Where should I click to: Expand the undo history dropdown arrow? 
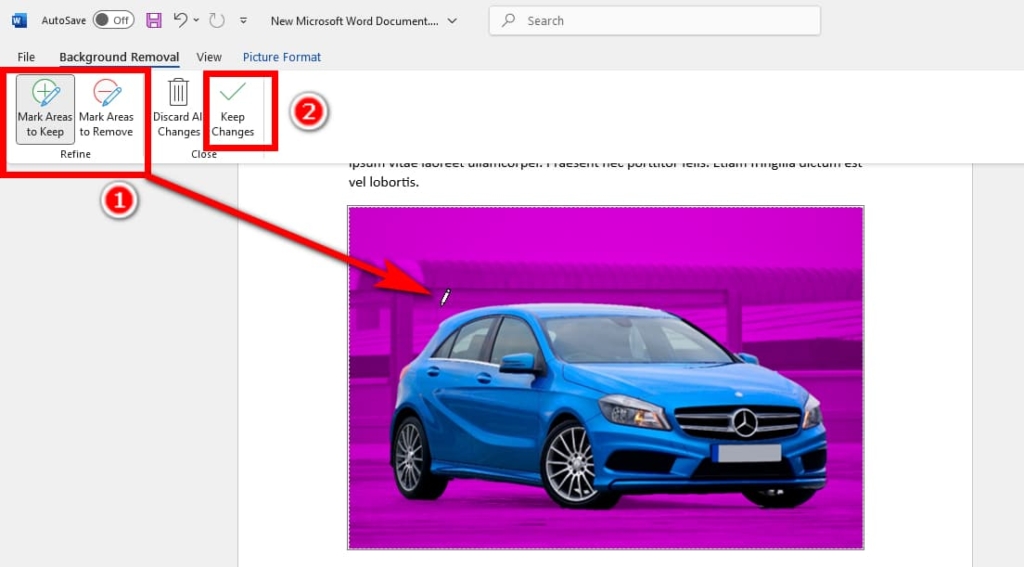196,20
